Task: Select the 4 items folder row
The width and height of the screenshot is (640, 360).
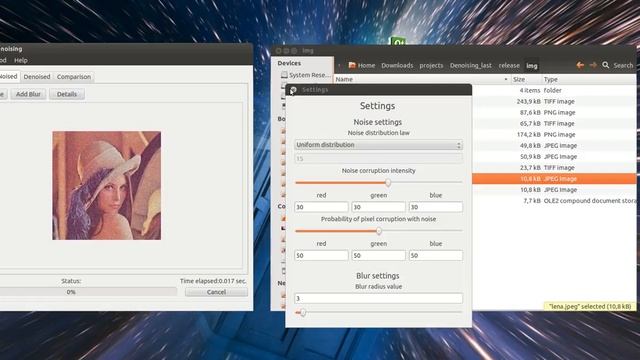Action: 554,90
